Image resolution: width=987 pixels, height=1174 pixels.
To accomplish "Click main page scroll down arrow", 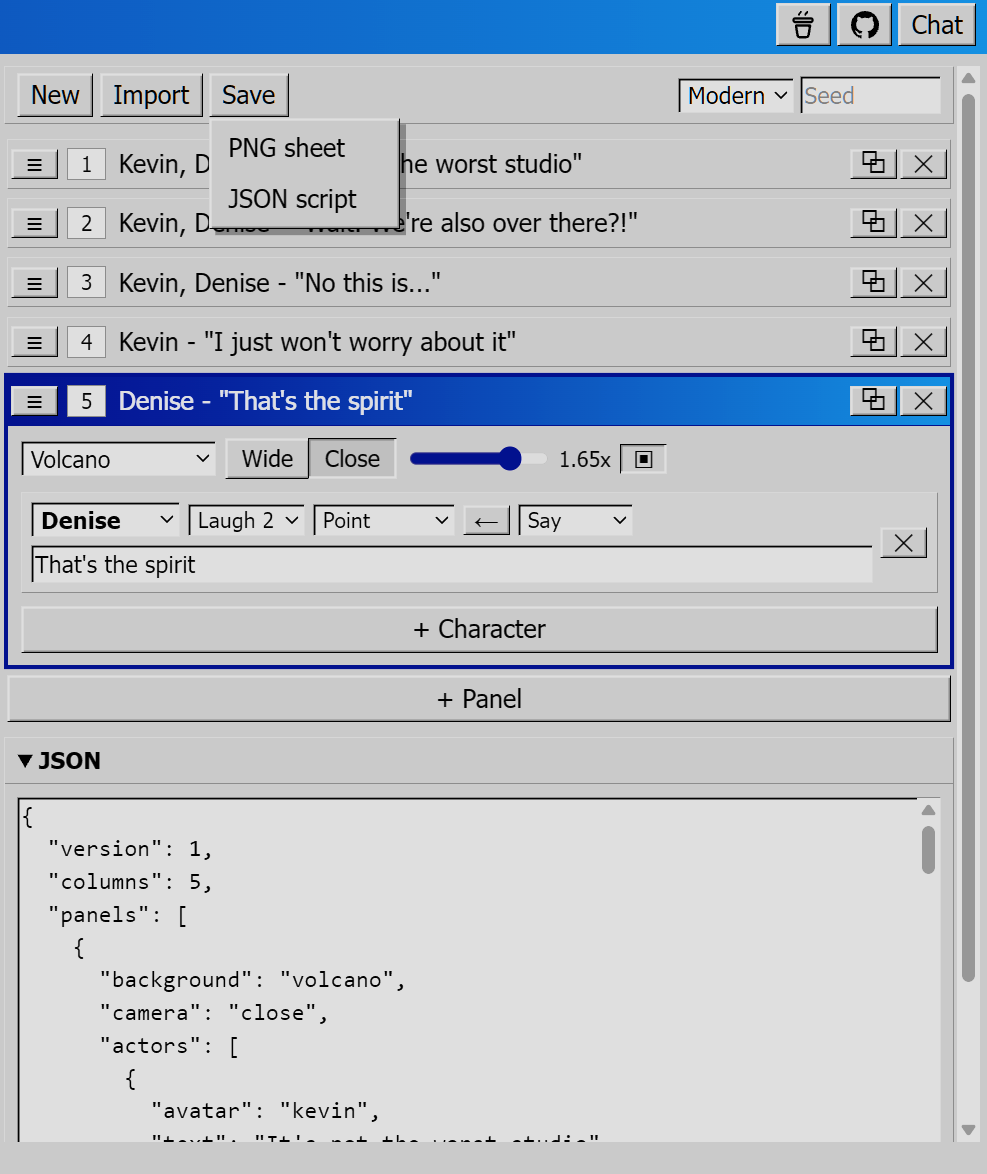I will click(x=968, y=1130).
